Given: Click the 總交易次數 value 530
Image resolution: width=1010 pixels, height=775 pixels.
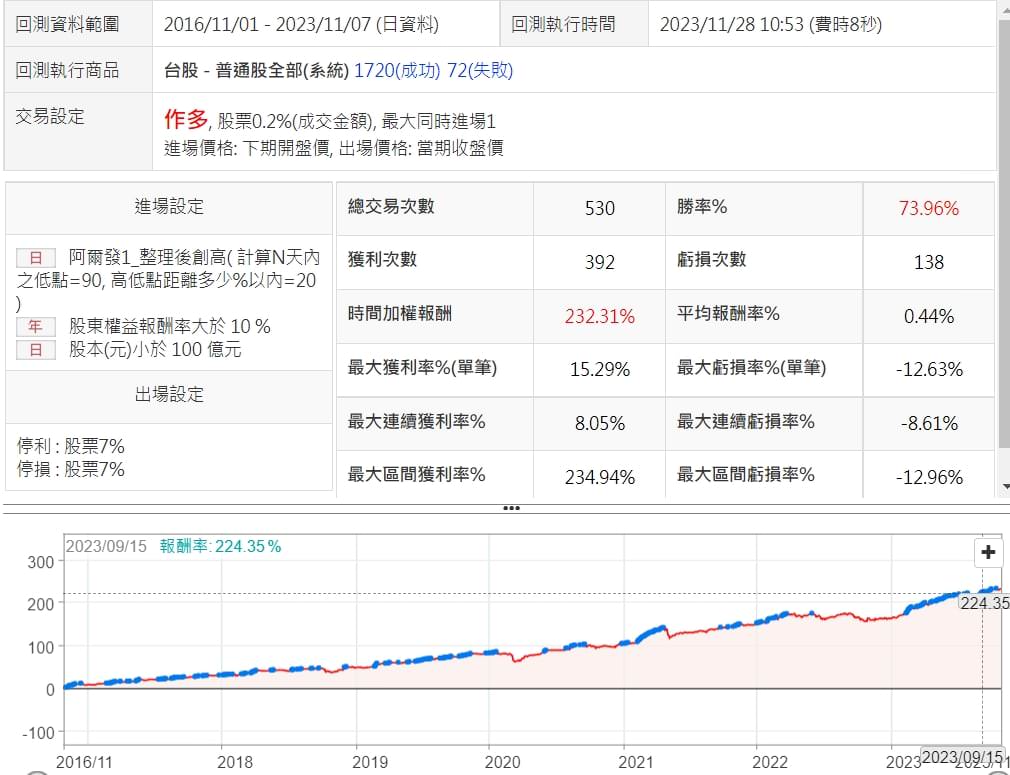Looking at the screenshot, I should (599, 208).
